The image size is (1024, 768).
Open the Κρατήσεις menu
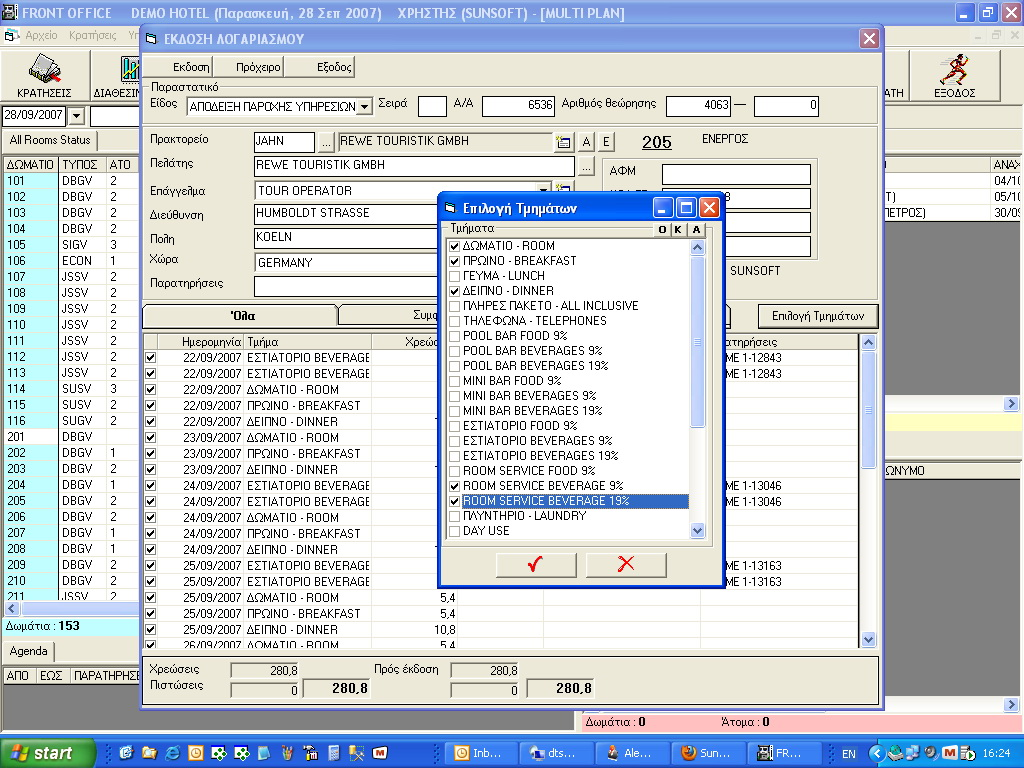[92, 35]
